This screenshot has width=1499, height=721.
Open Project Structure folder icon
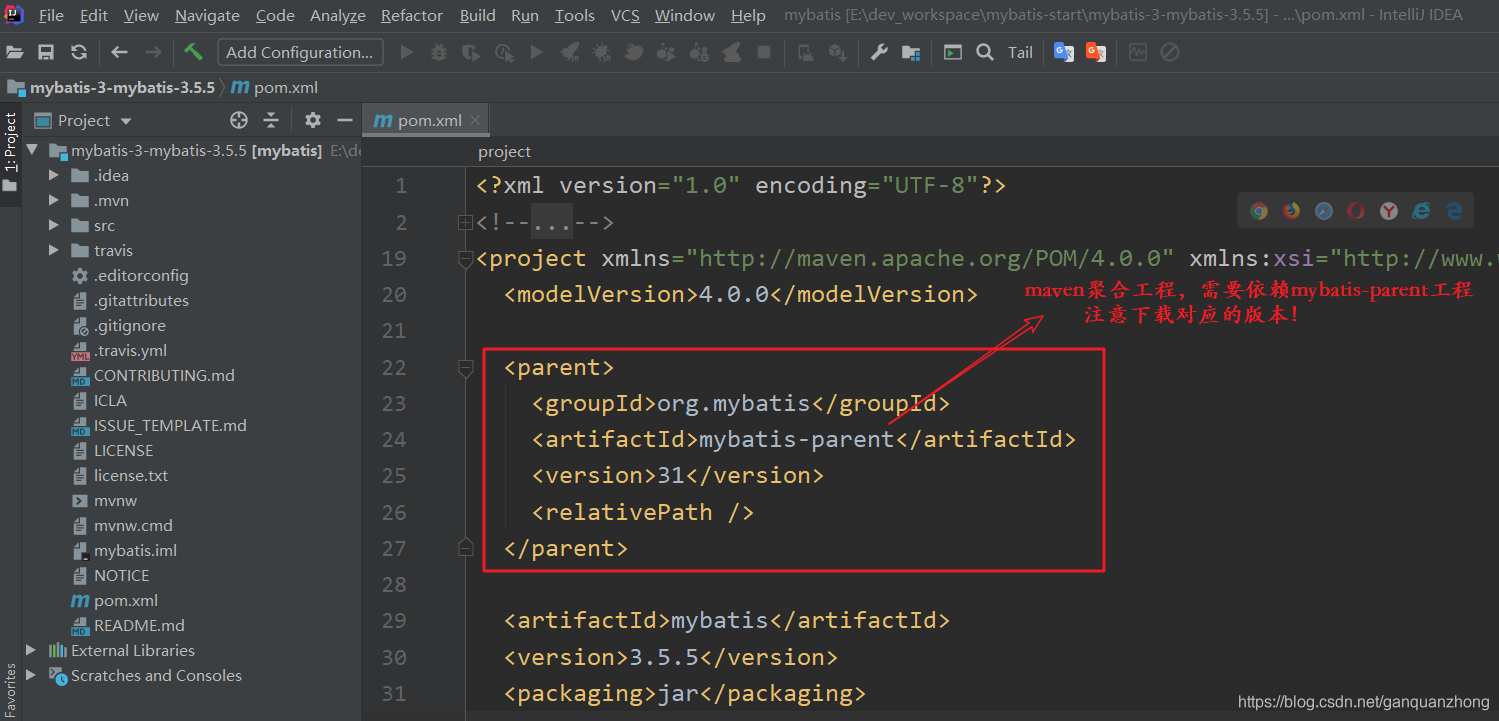[911, 52]
